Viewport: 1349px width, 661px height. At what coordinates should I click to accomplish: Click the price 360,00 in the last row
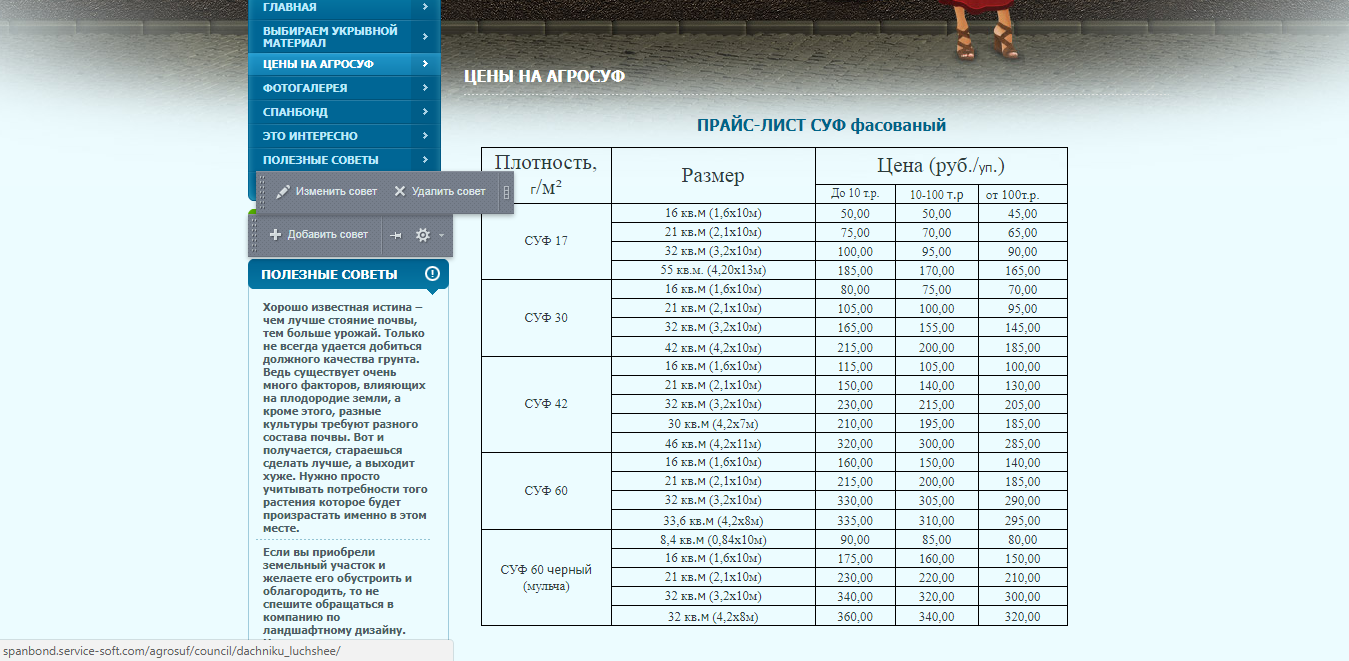coord(855,617)
